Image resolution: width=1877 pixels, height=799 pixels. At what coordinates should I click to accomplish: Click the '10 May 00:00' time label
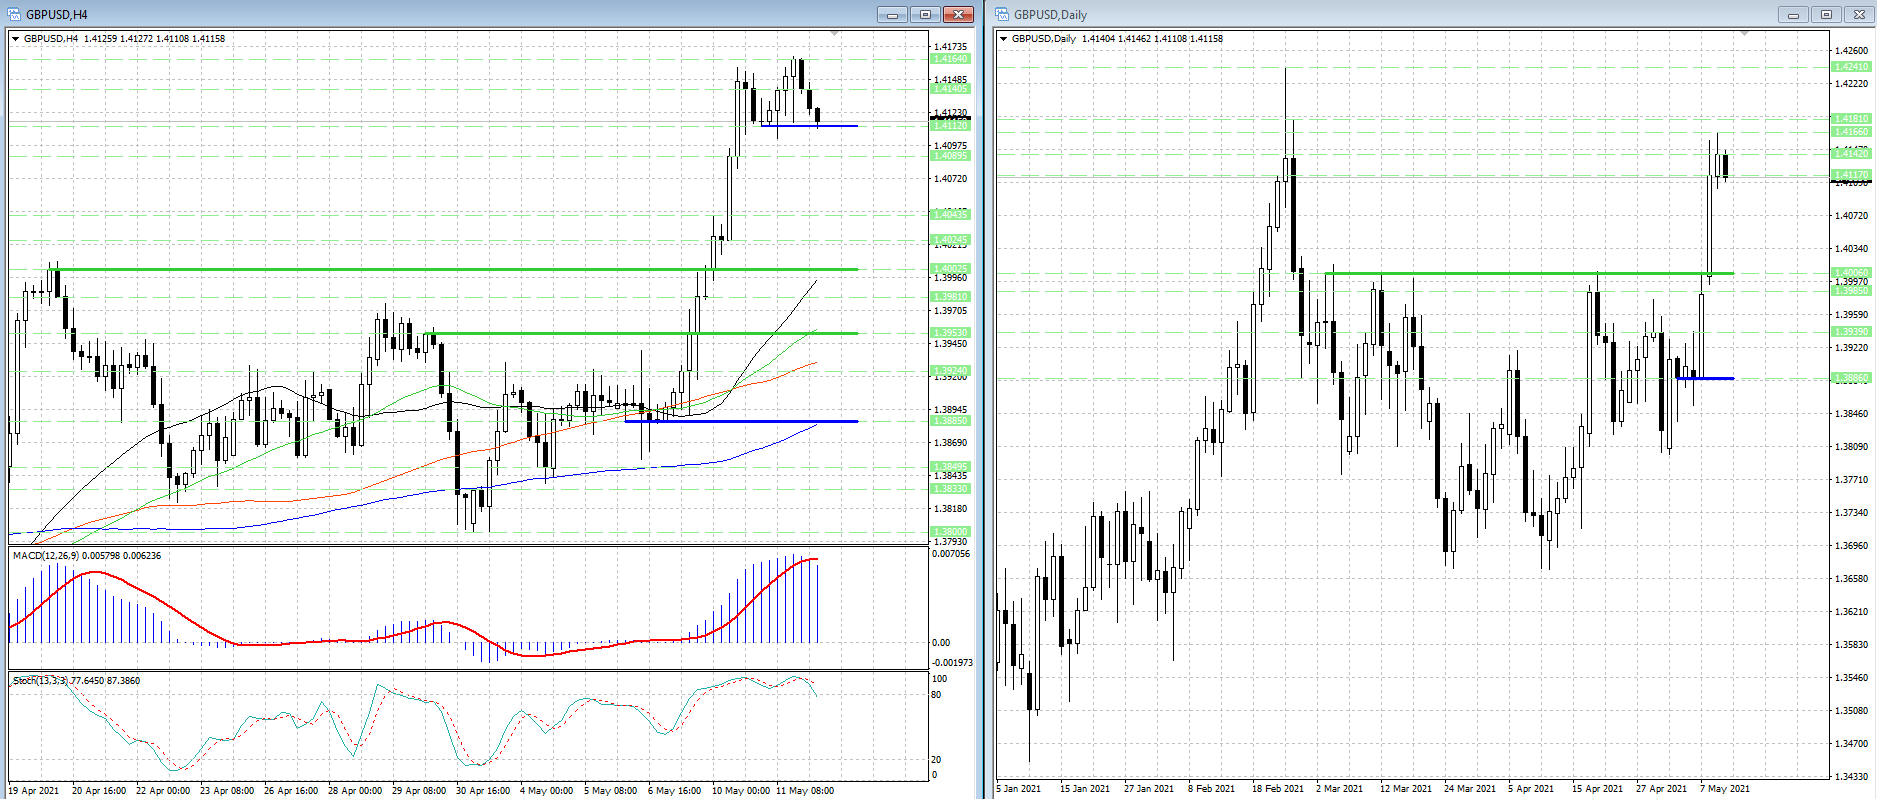click(741, 790)
